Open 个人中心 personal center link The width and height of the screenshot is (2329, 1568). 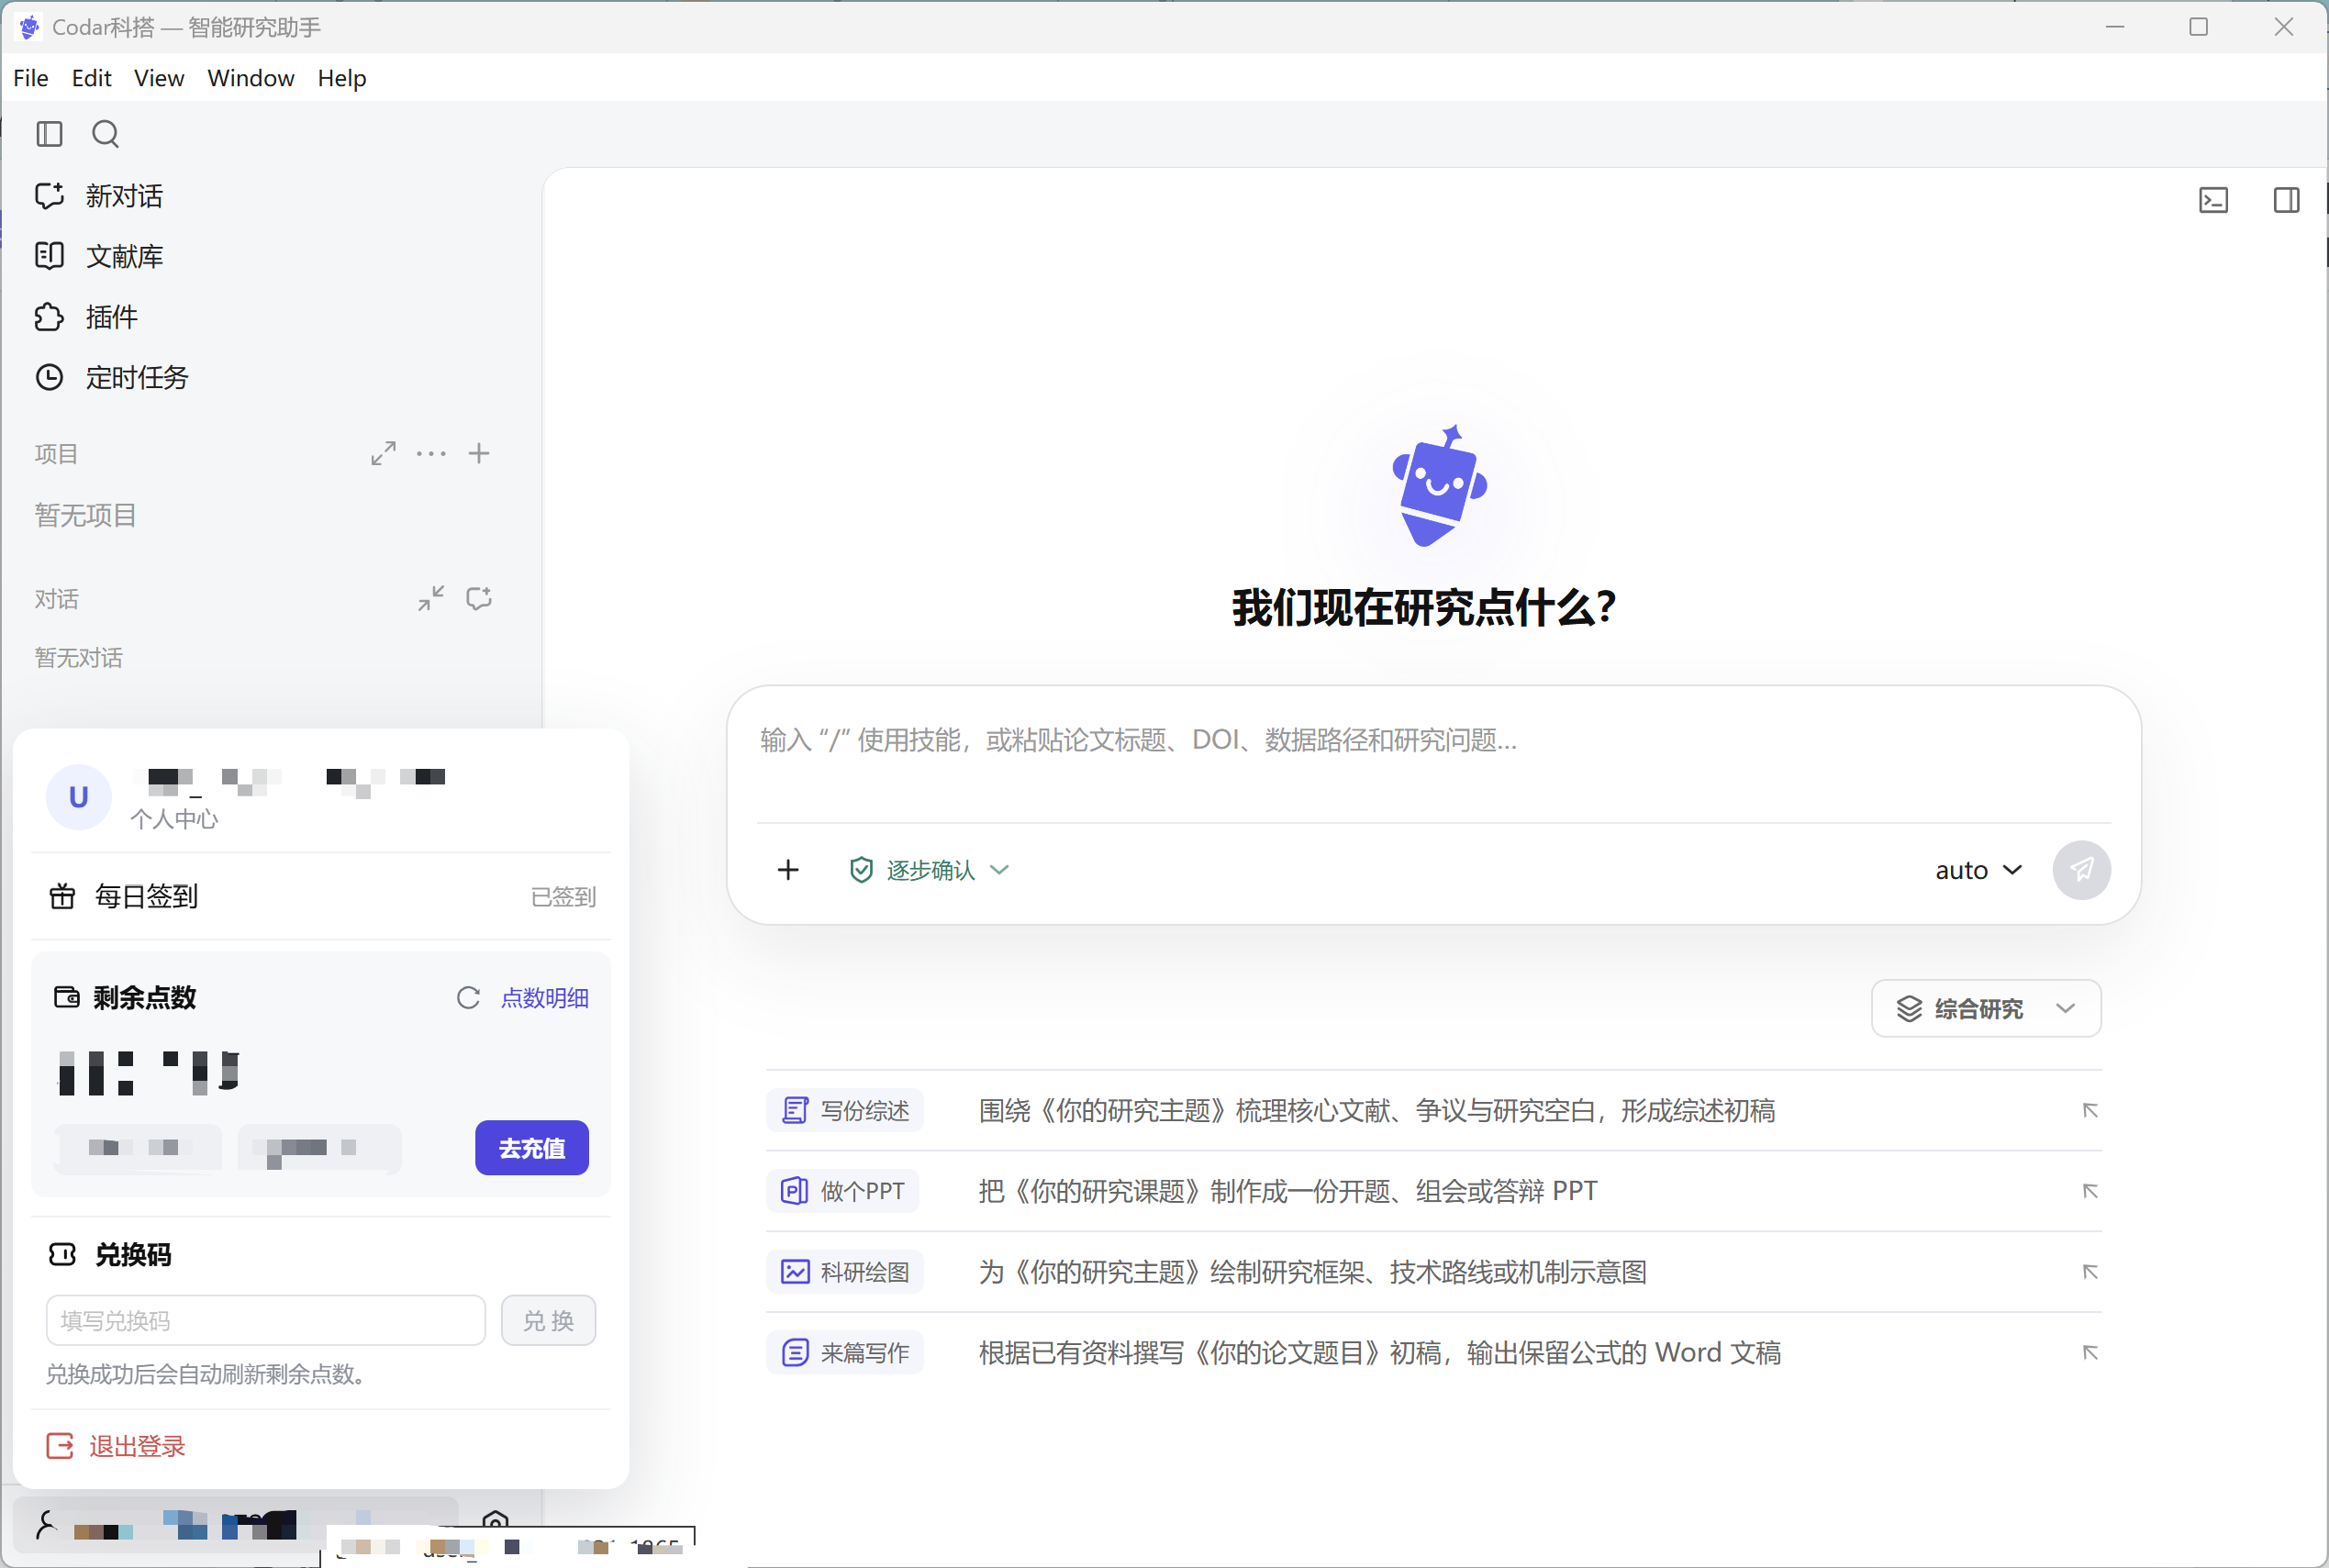tap(174, 819)
